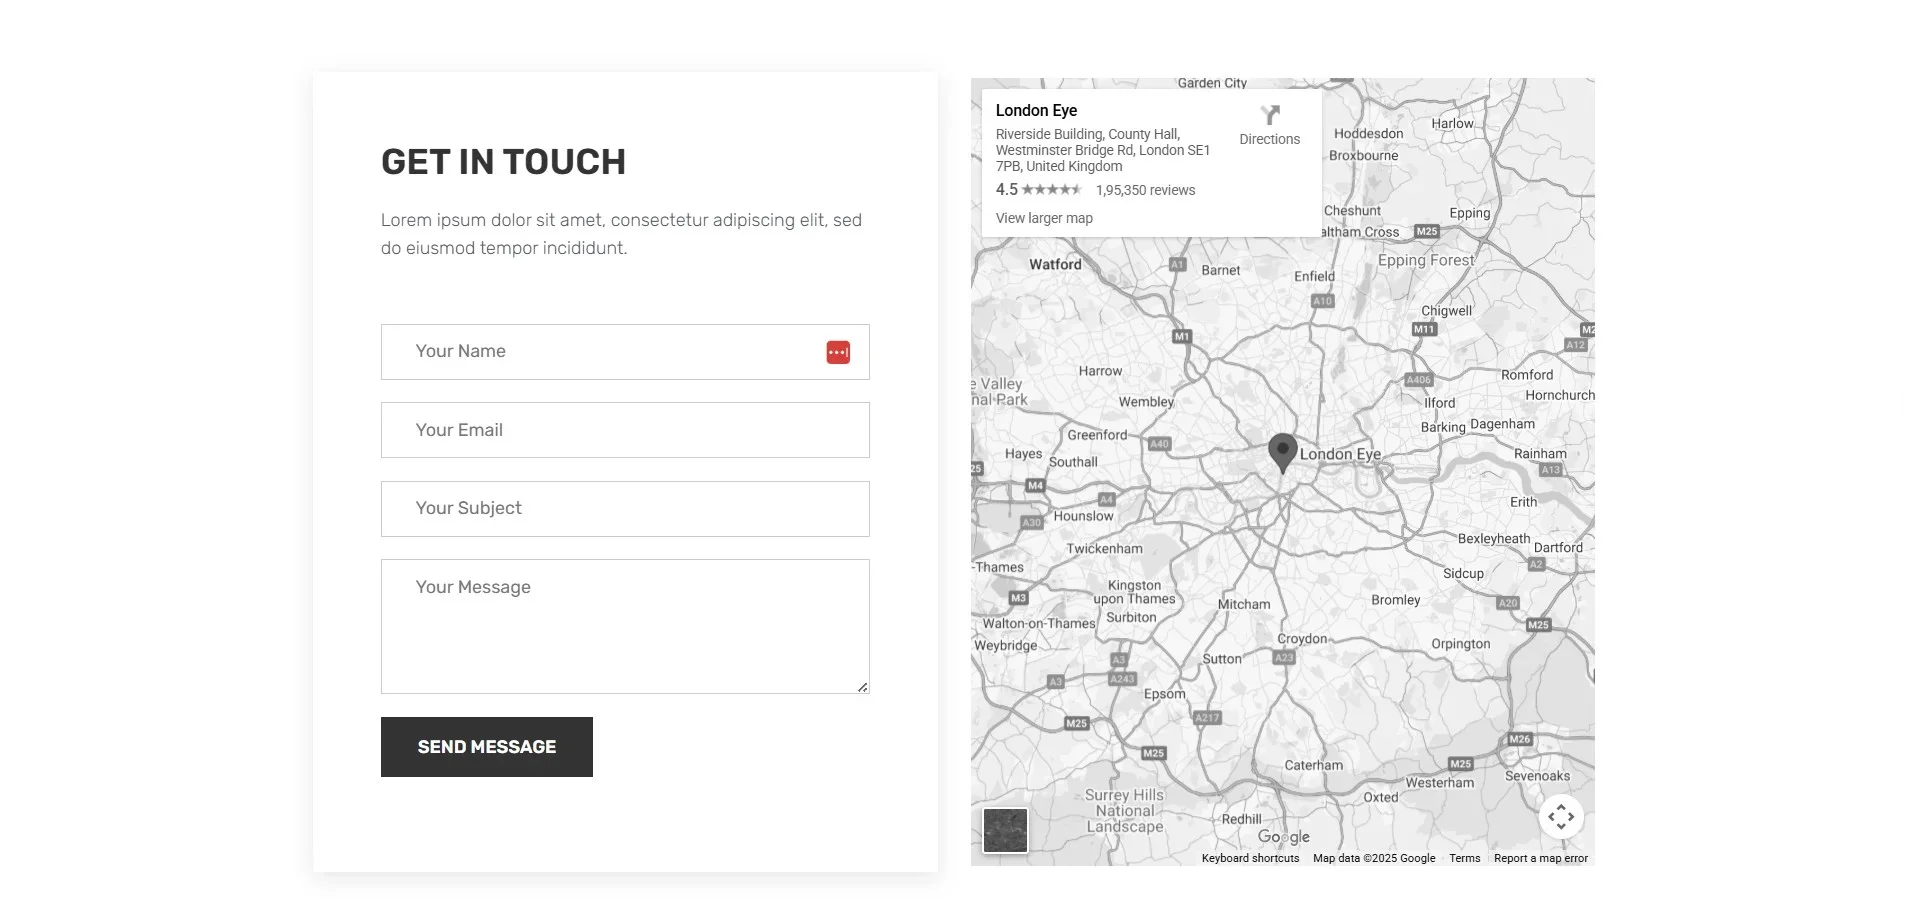Click the Croydon label on the map

coord(1302,638)
